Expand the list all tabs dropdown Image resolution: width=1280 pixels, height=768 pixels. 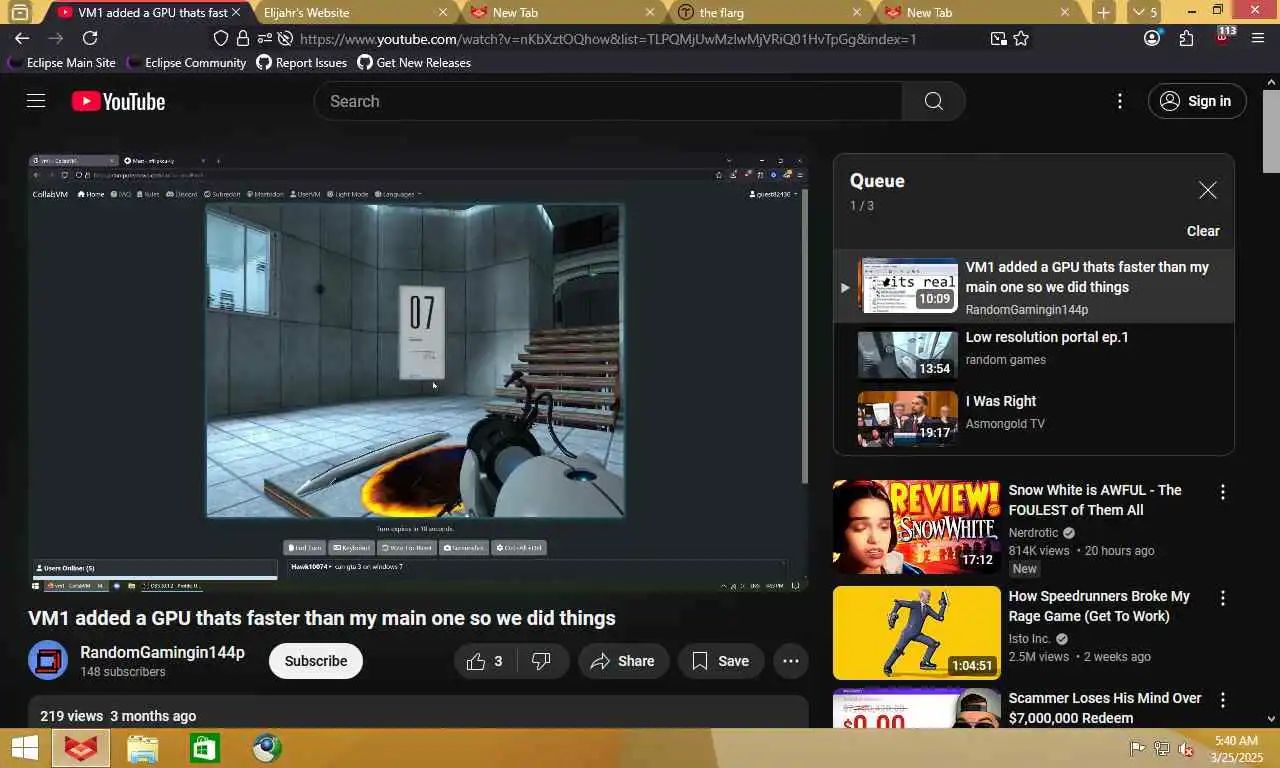[x=1143, y=13]
